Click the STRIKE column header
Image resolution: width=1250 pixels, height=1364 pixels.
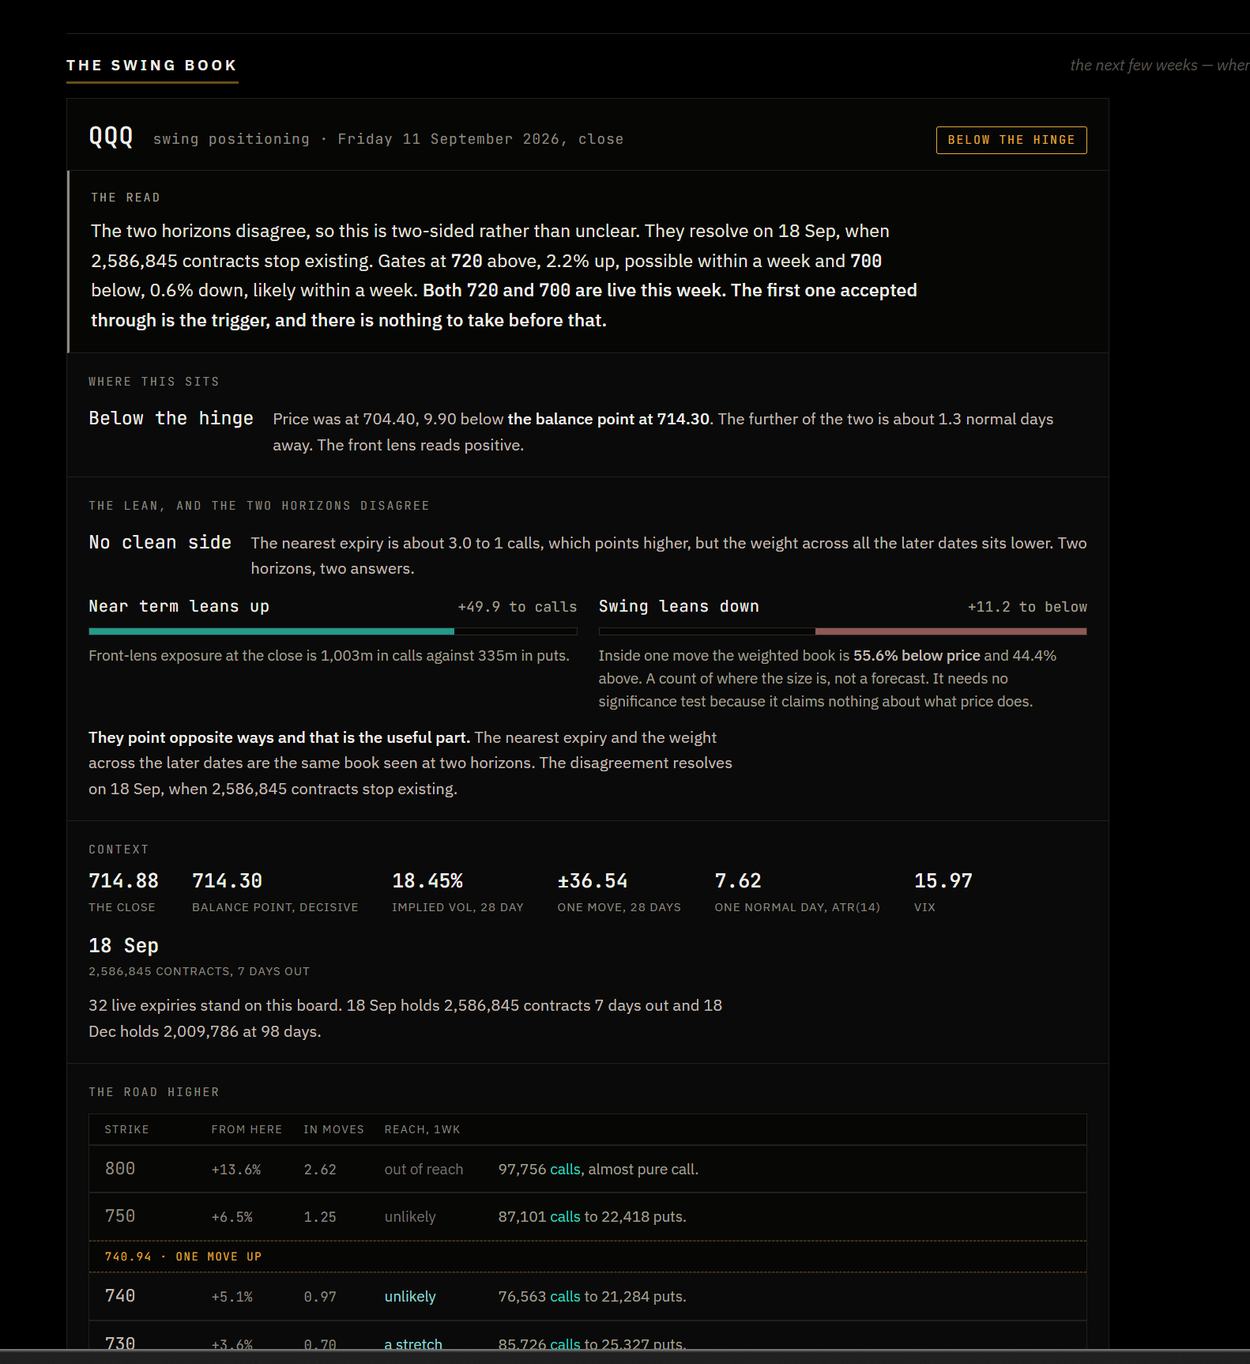127,1130
